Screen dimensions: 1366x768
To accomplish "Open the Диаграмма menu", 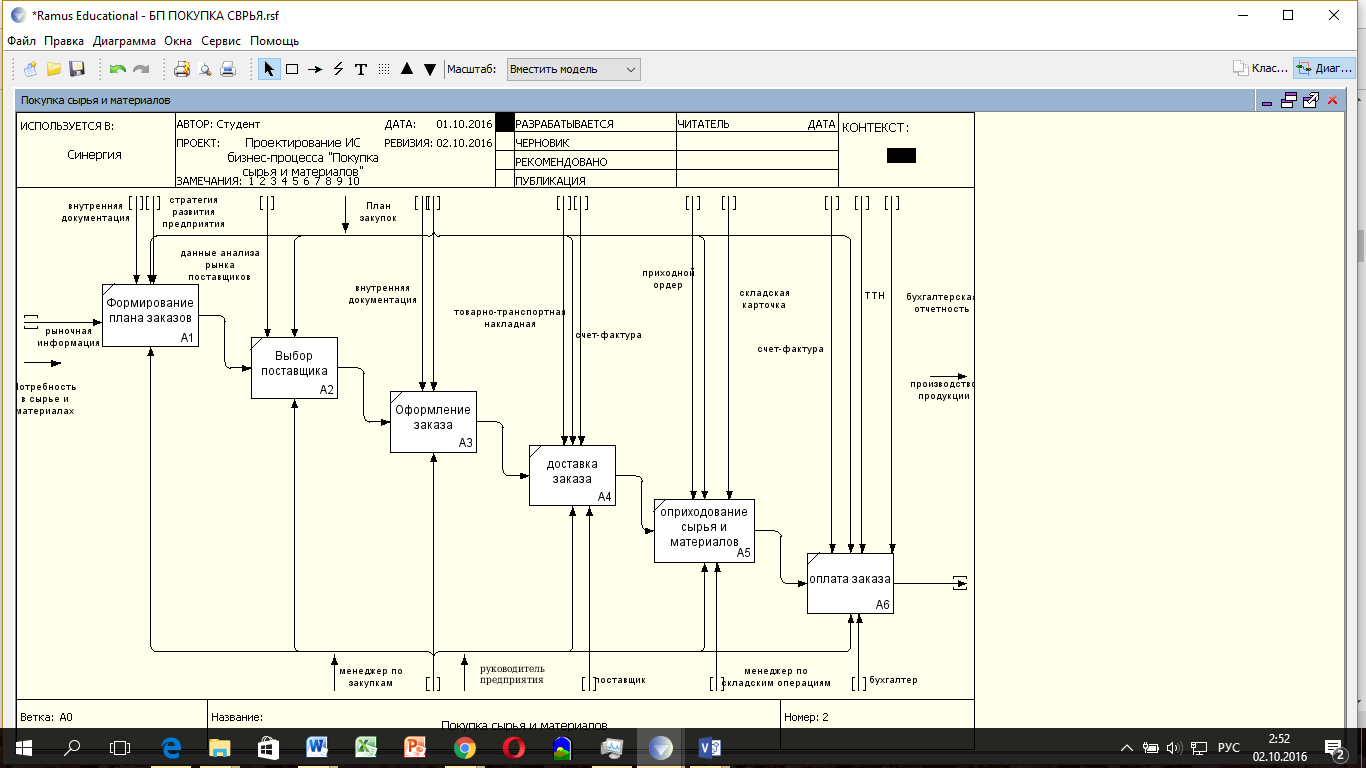I will tap(124, 41).
